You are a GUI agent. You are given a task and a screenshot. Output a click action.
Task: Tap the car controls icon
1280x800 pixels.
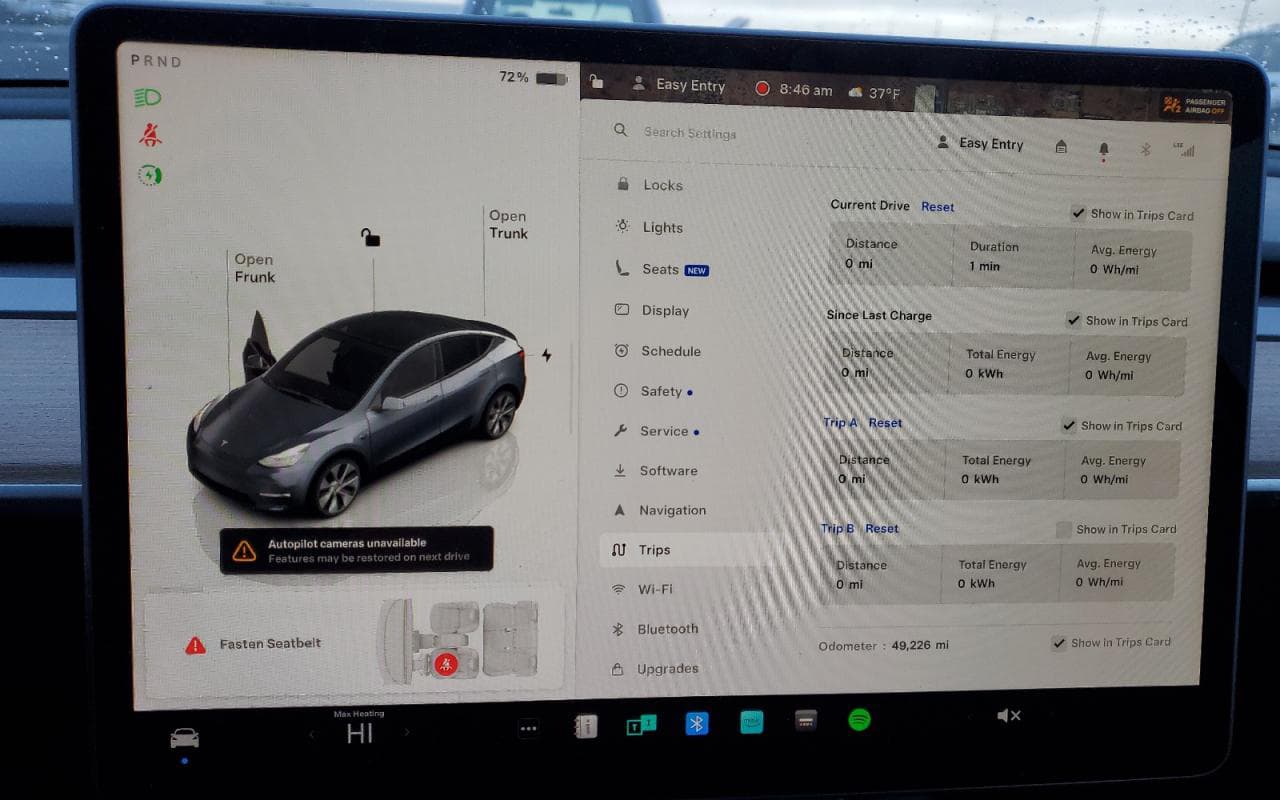click(x=184, y=738)
